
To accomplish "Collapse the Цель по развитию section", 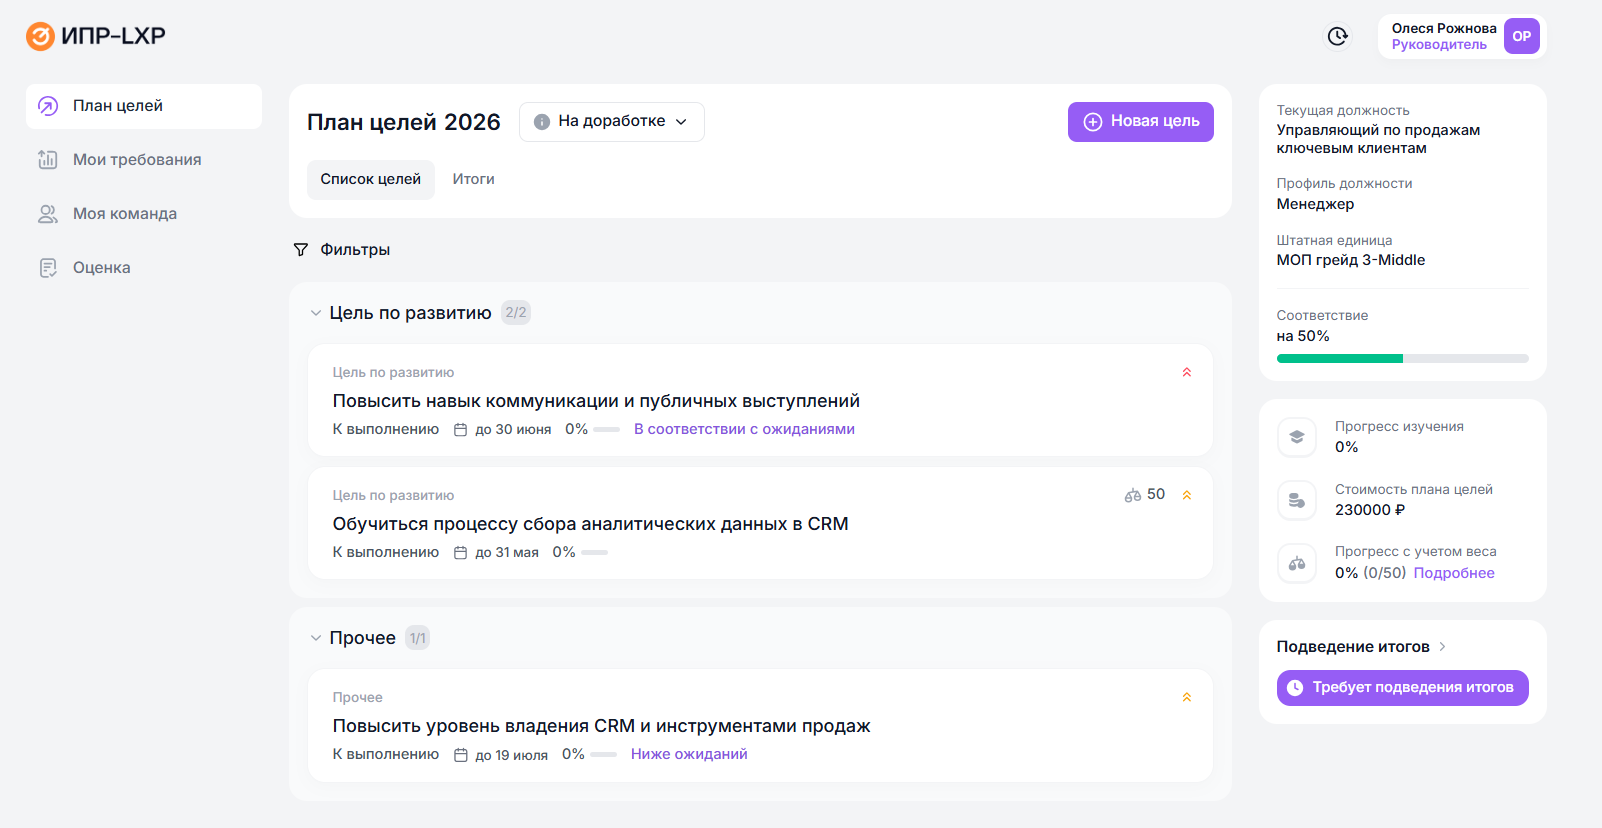I will tap(316, 313).
